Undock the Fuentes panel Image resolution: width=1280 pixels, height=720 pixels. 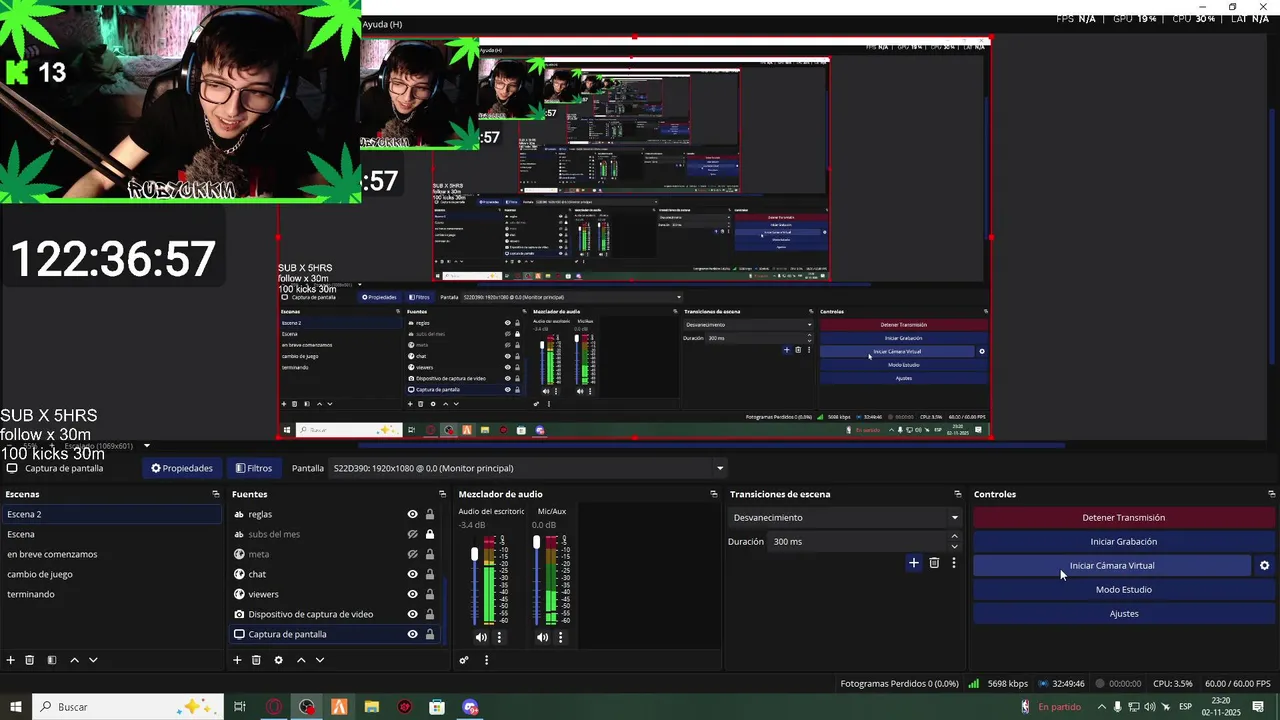(442, 494)
